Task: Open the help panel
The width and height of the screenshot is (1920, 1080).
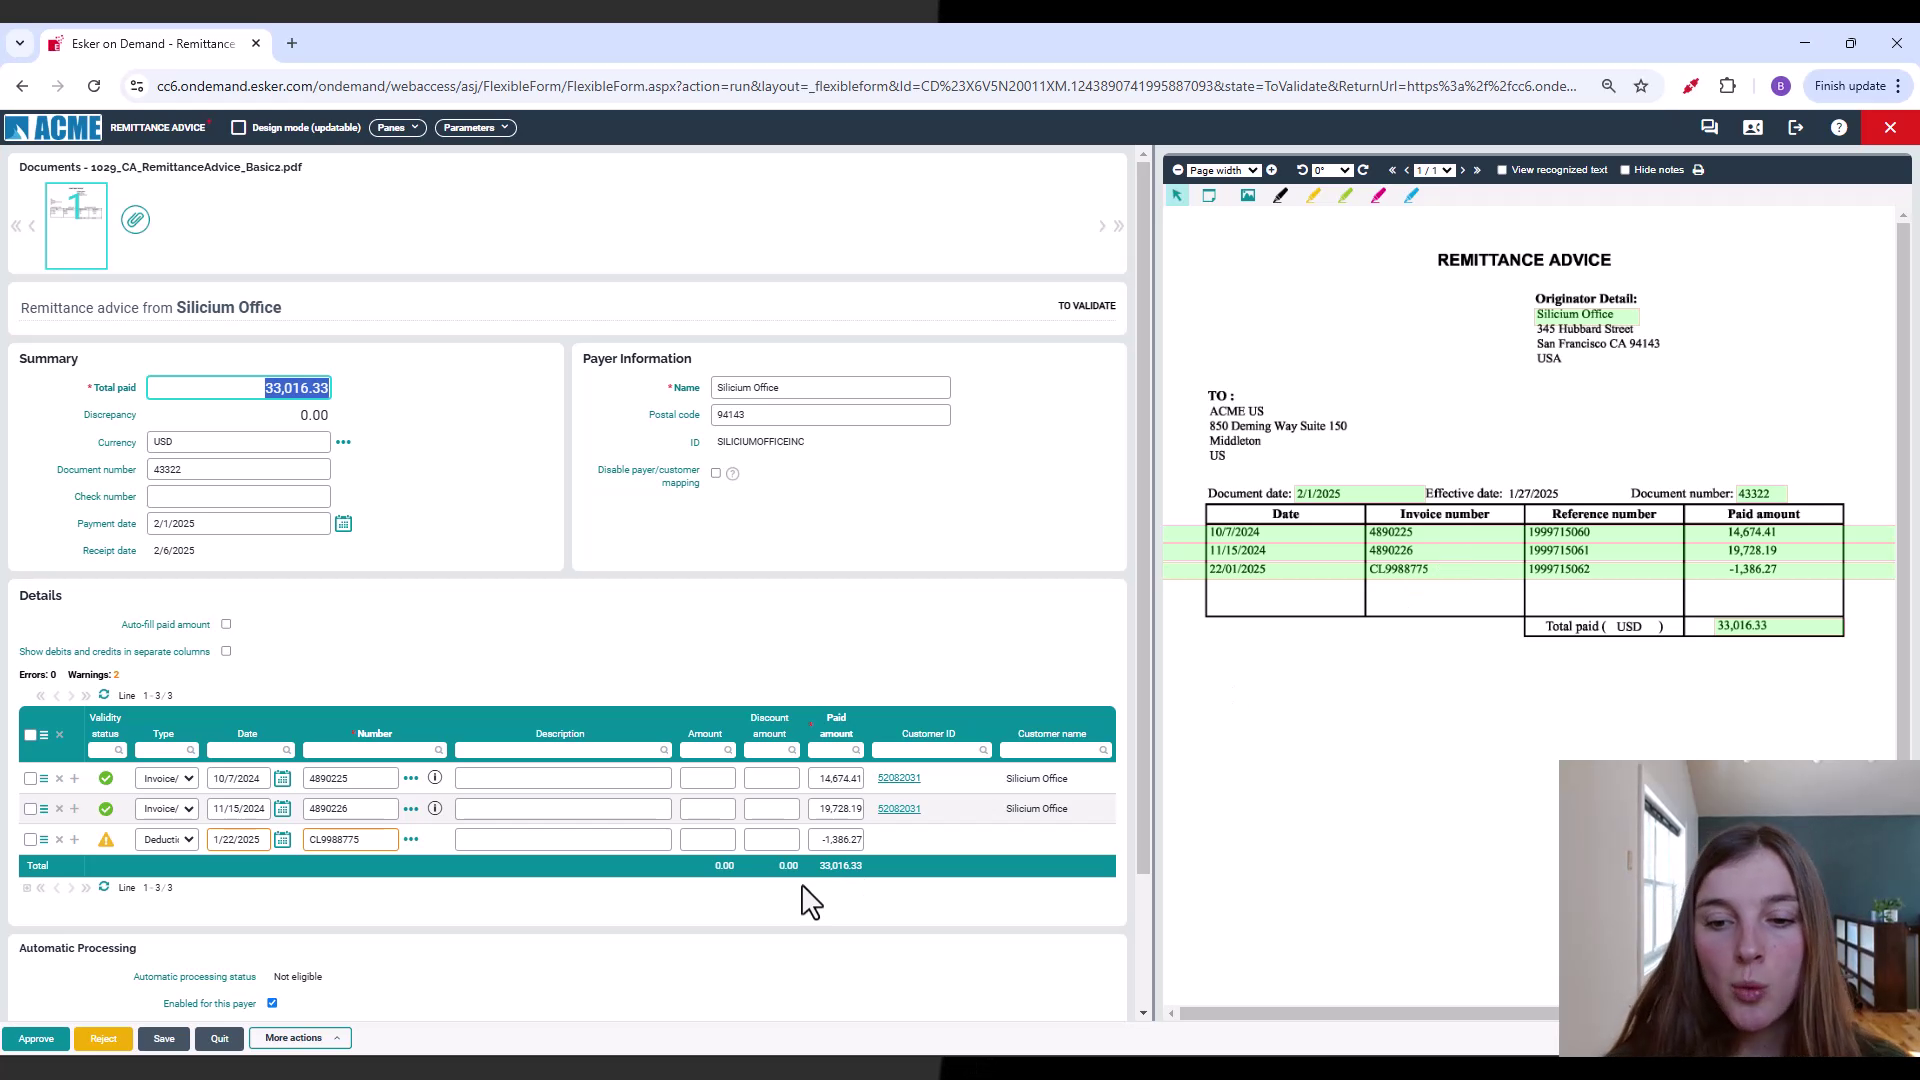Action: coord(1839,127)
